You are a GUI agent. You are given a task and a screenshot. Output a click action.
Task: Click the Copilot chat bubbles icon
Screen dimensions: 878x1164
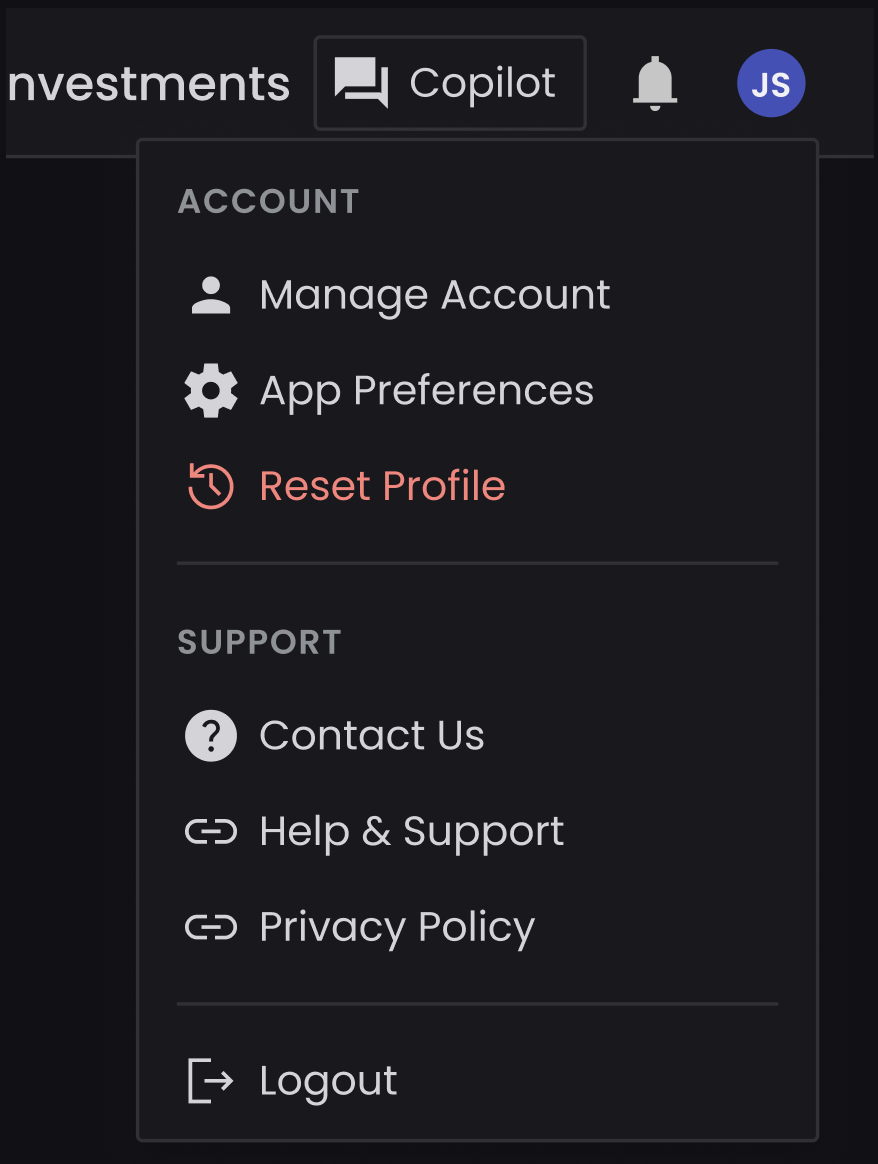(x=361, y=82)
